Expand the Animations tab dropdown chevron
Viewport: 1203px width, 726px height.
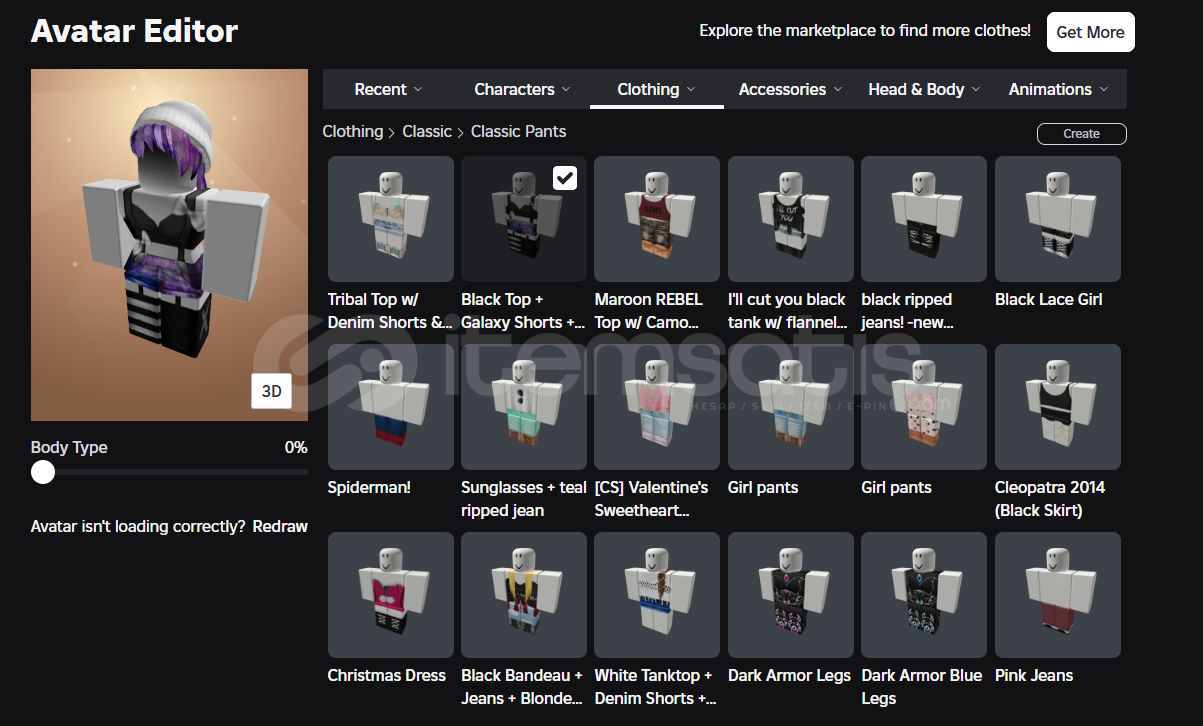tap(1104, 89)
